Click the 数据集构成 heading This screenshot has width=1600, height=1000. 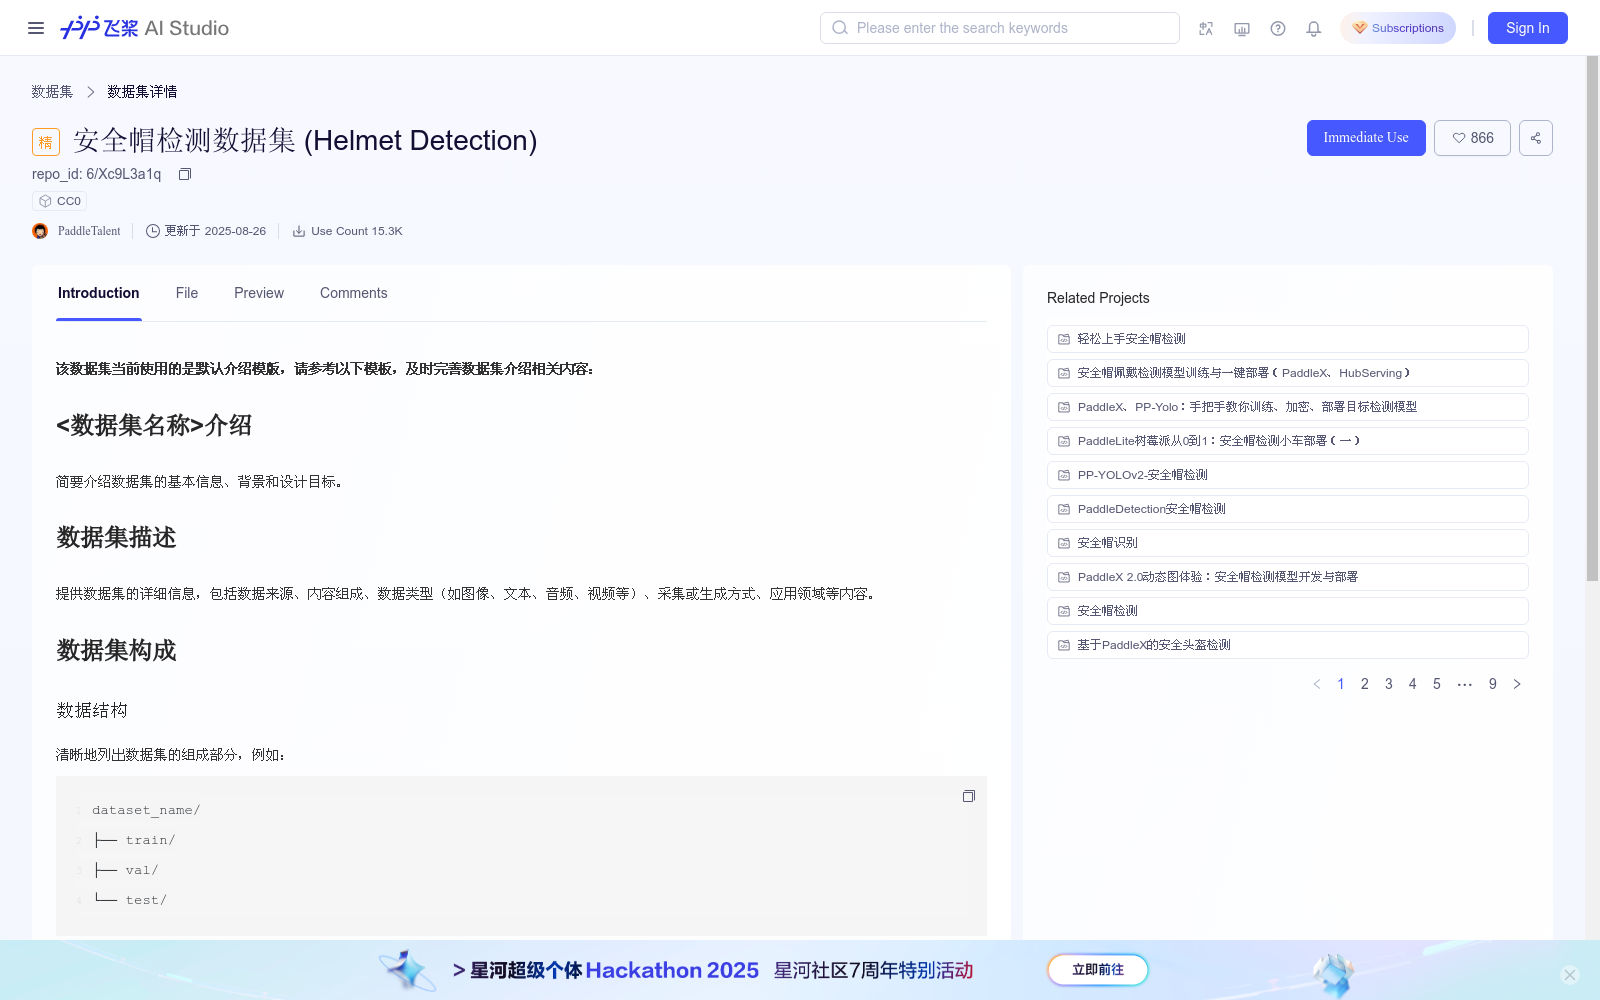[116, 651]
